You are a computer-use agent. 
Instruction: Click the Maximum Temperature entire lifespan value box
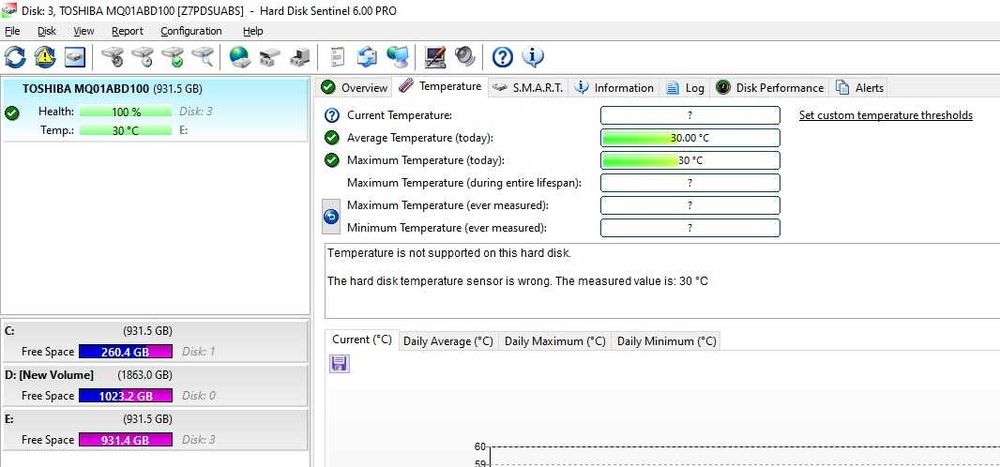click(x=690, y=182)
